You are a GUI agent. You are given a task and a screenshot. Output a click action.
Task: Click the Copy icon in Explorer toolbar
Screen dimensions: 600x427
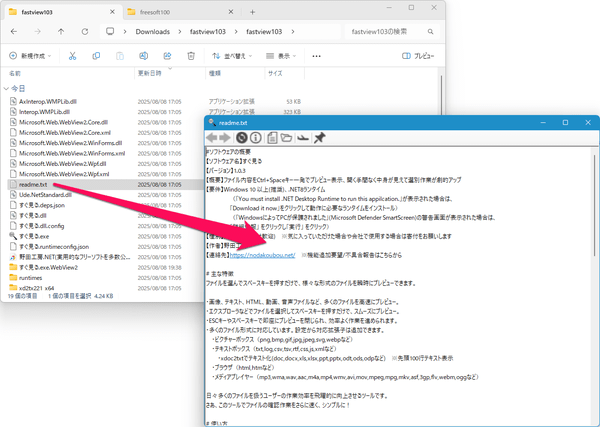click(96, 56)
